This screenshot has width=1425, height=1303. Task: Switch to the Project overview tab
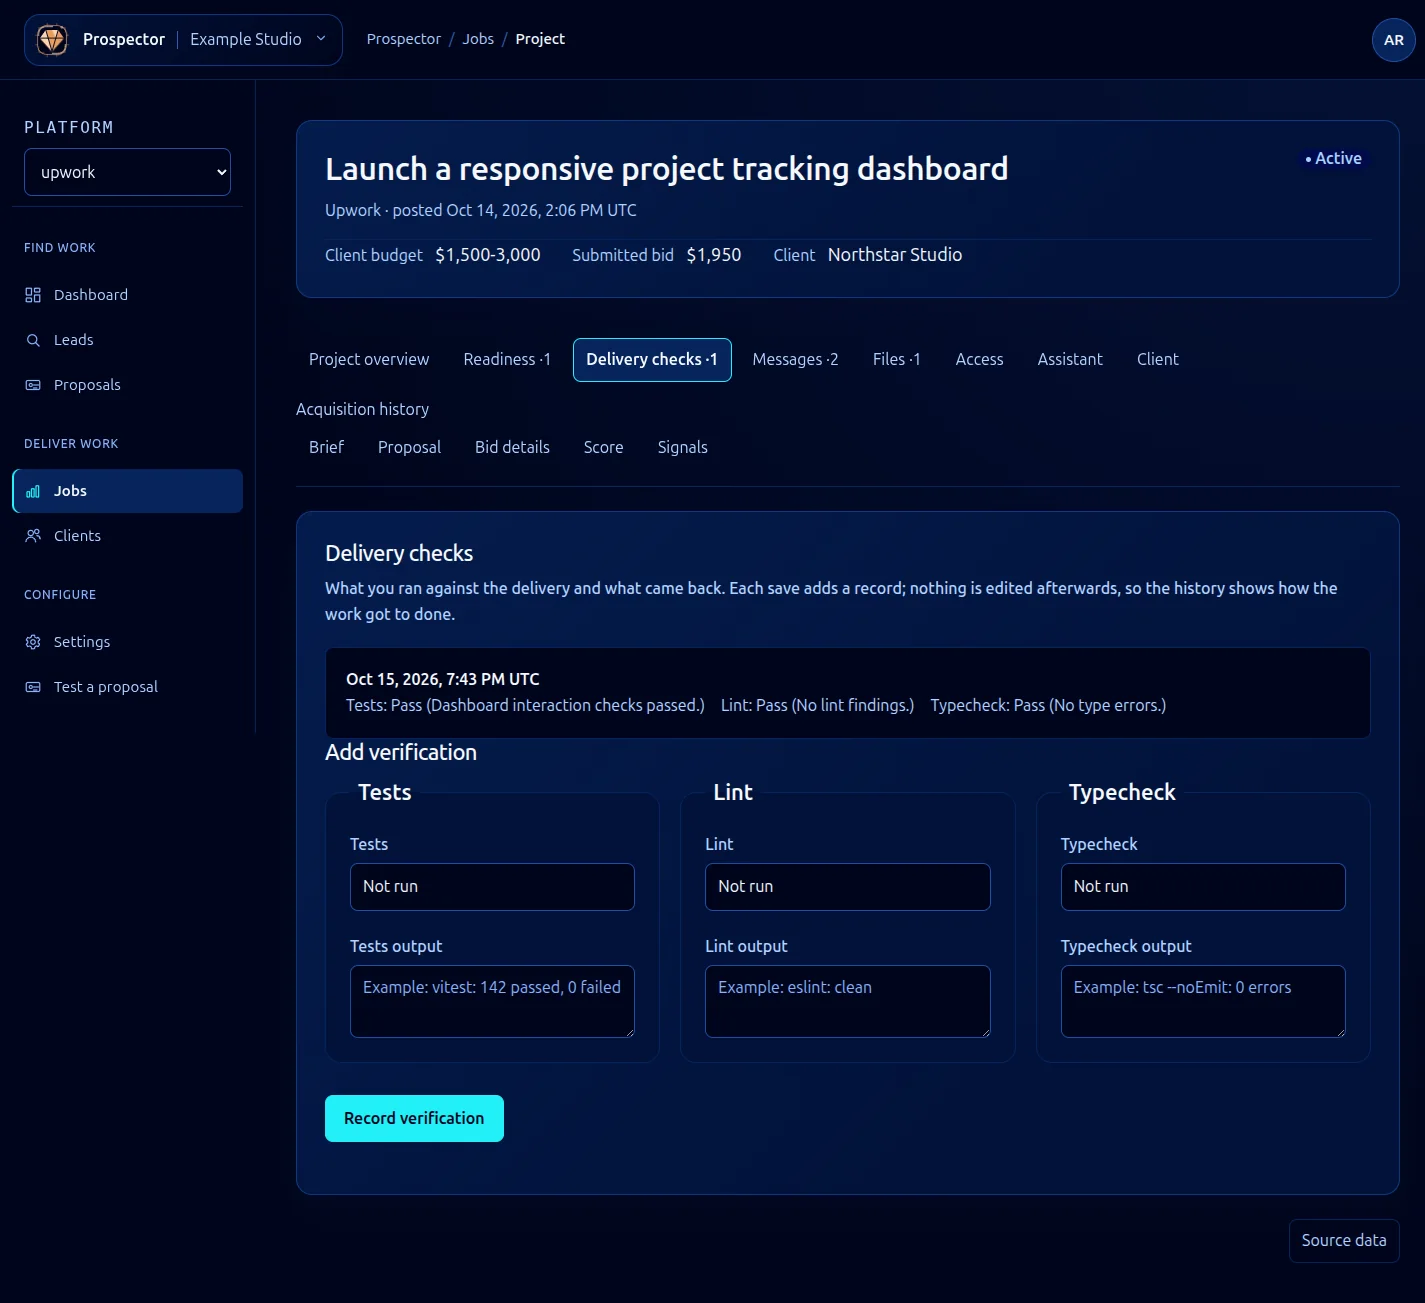369,360
